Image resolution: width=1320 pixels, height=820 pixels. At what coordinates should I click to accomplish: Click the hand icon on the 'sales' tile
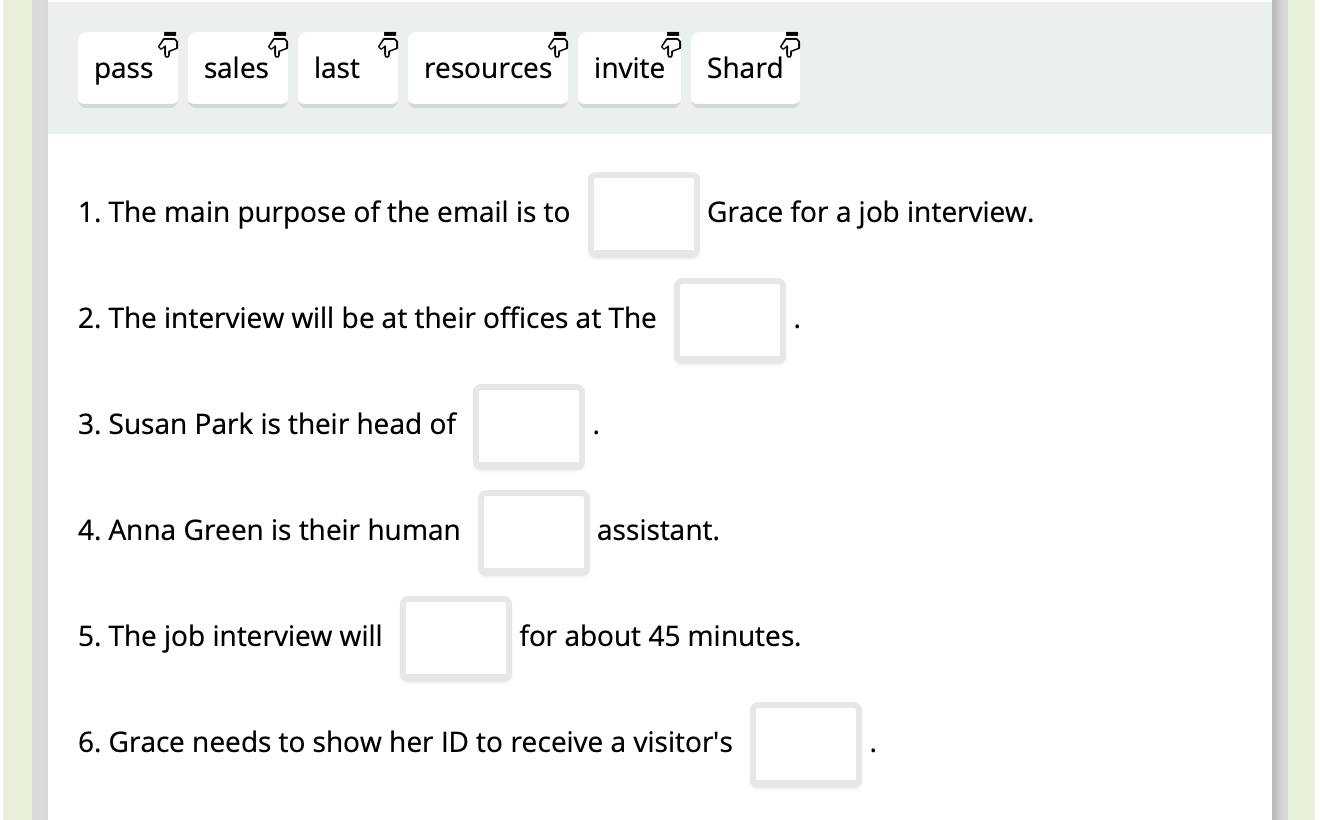click(279, 44)
